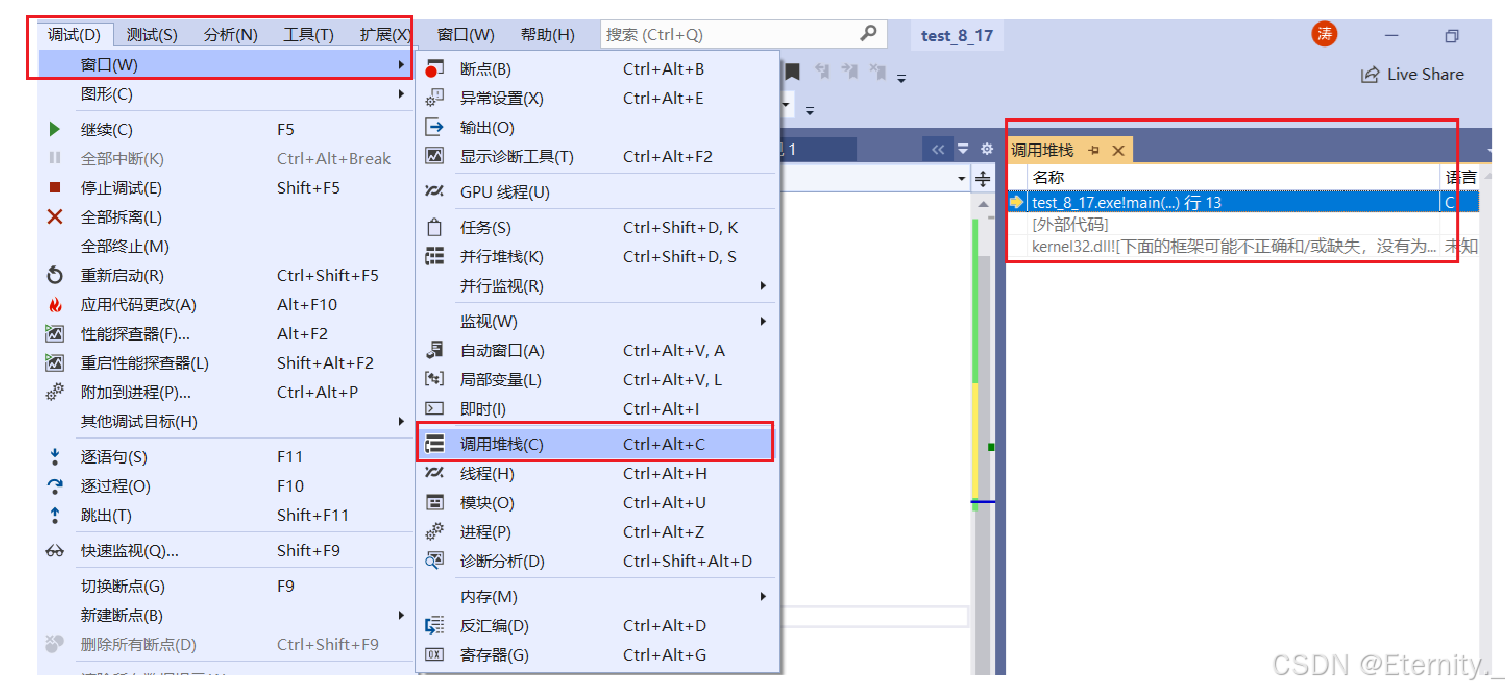
Task: Open the 分析(N) menu
Action: (231, 35)
